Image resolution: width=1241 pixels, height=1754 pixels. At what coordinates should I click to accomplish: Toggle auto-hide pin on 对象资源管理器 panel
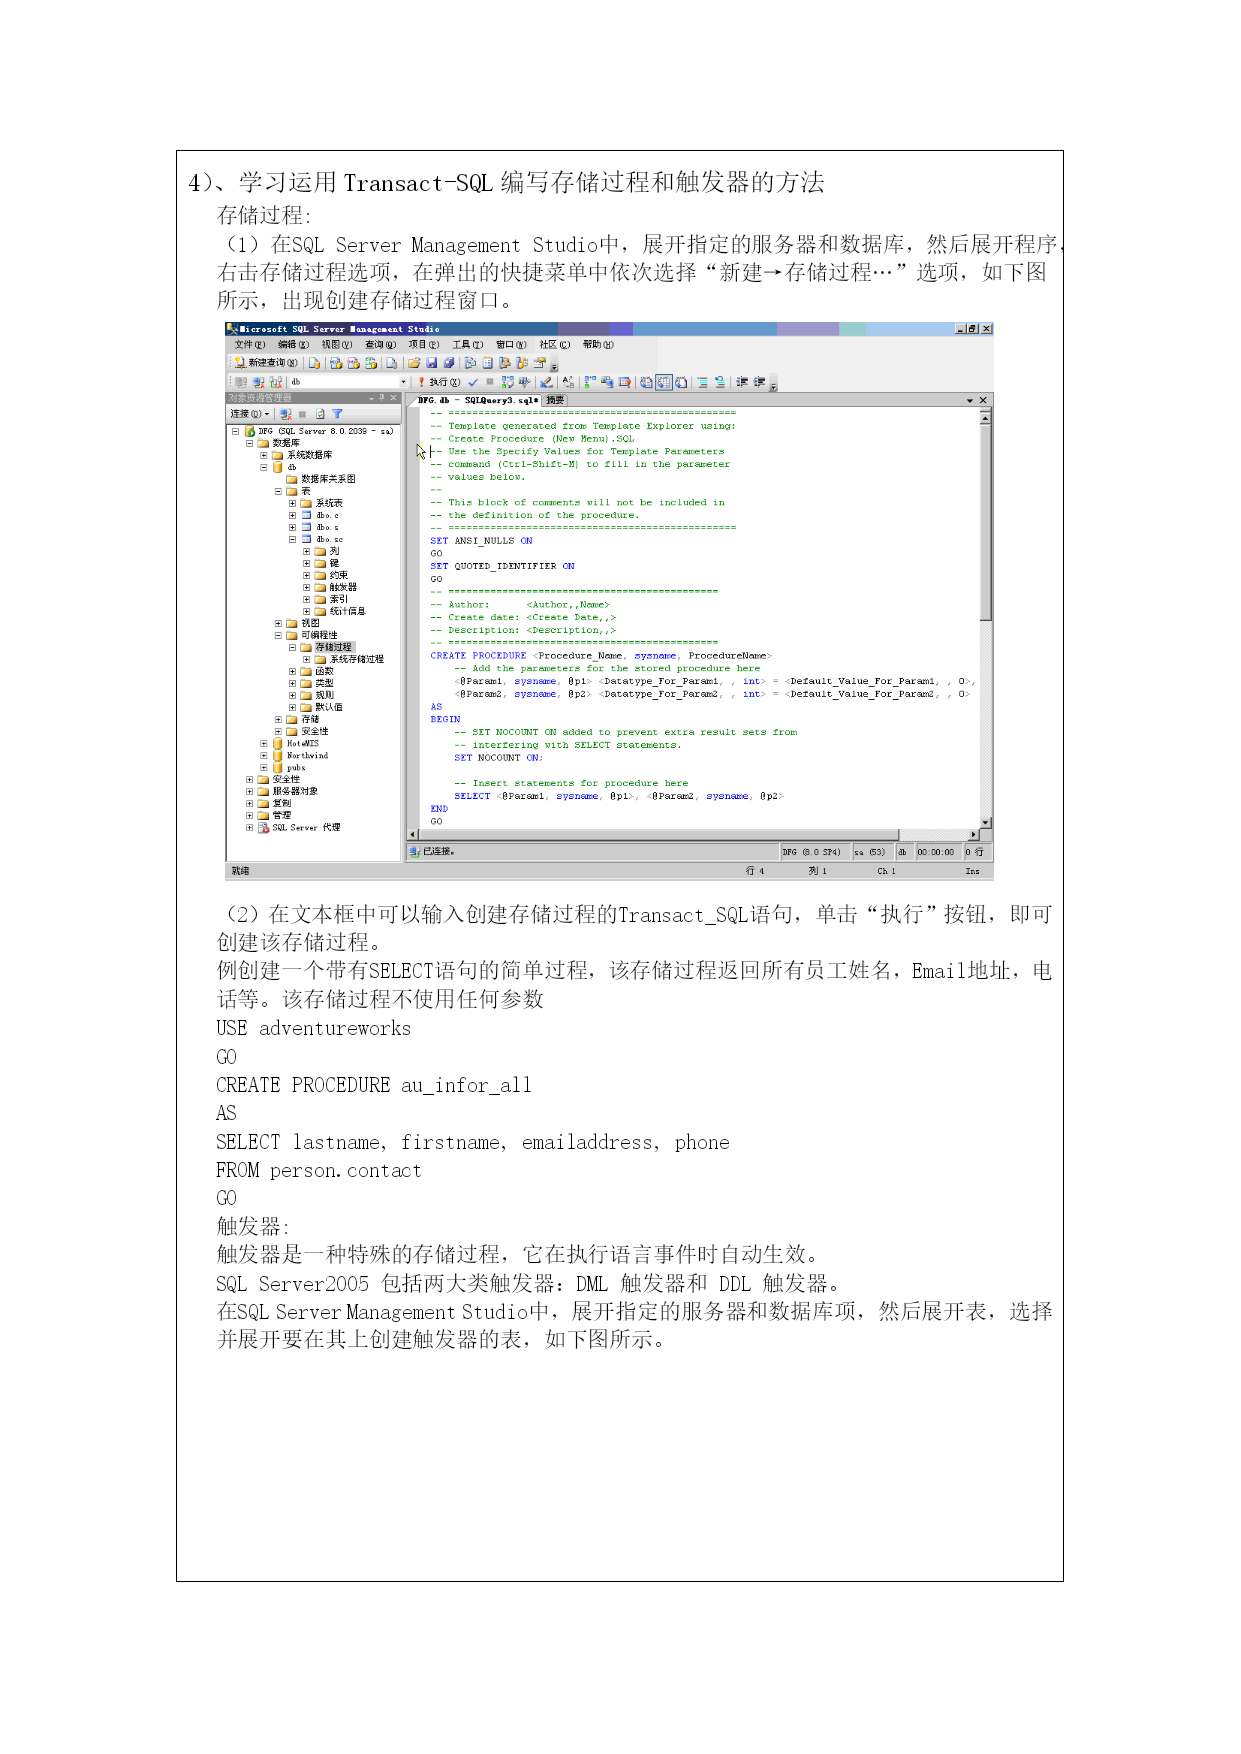[x=381, y=398]
